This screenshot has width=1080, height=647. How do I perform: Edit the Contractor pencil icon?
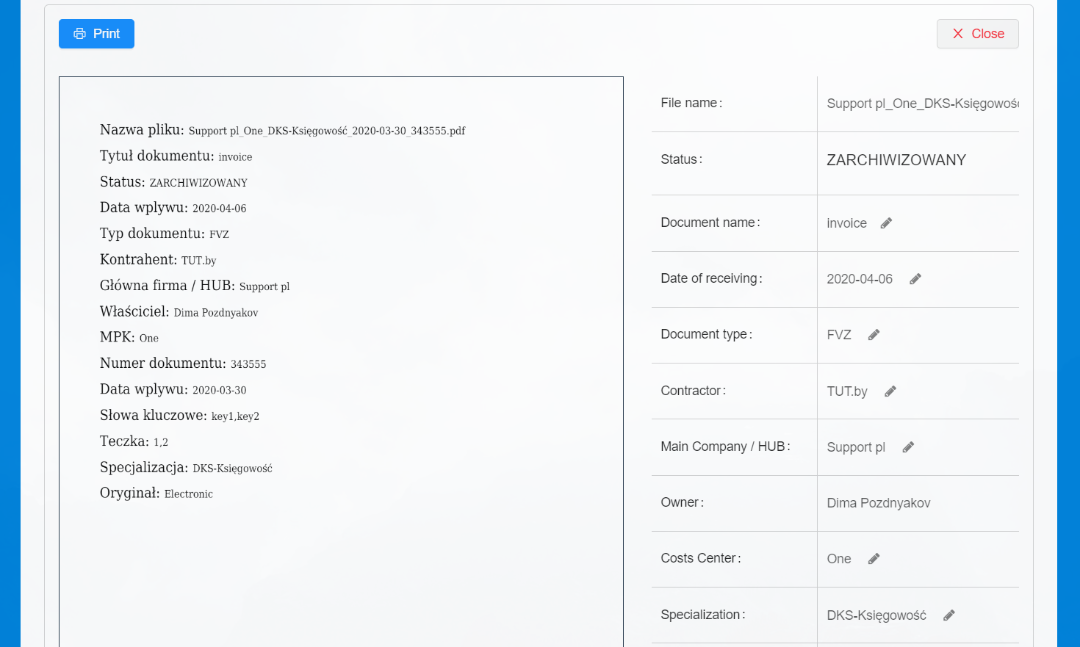891,391
